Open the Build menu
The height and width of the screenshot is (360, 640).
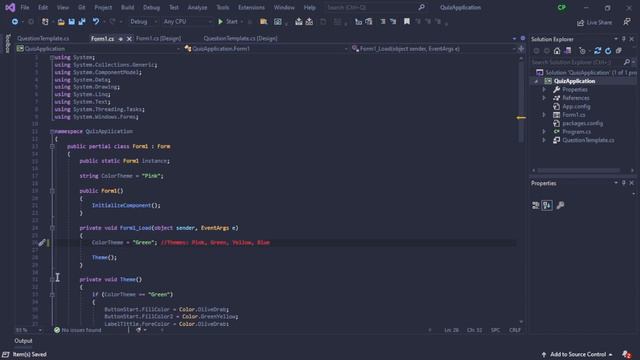tap(127, 7)
